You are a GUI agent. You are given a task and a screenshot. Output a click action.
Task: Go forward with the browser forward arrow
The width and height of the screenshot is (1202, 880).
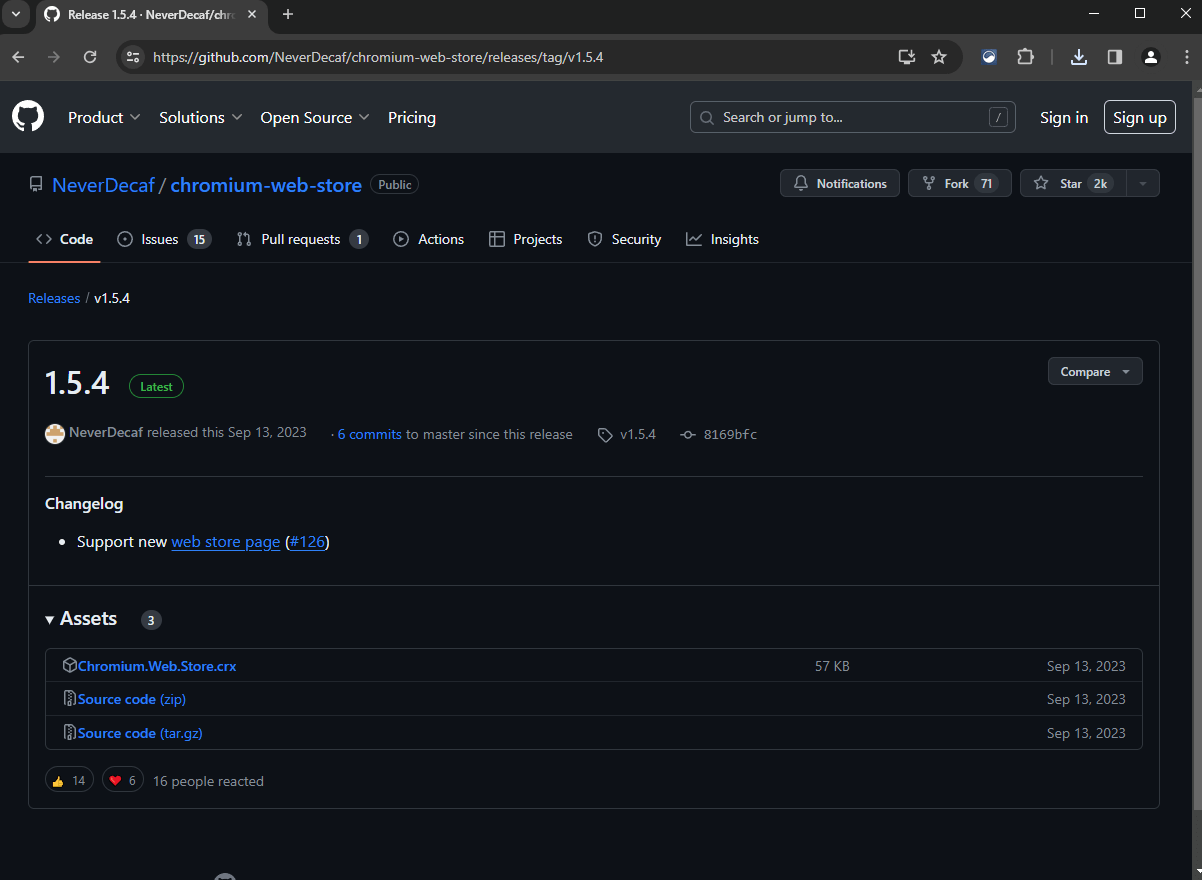click(54, 57)
